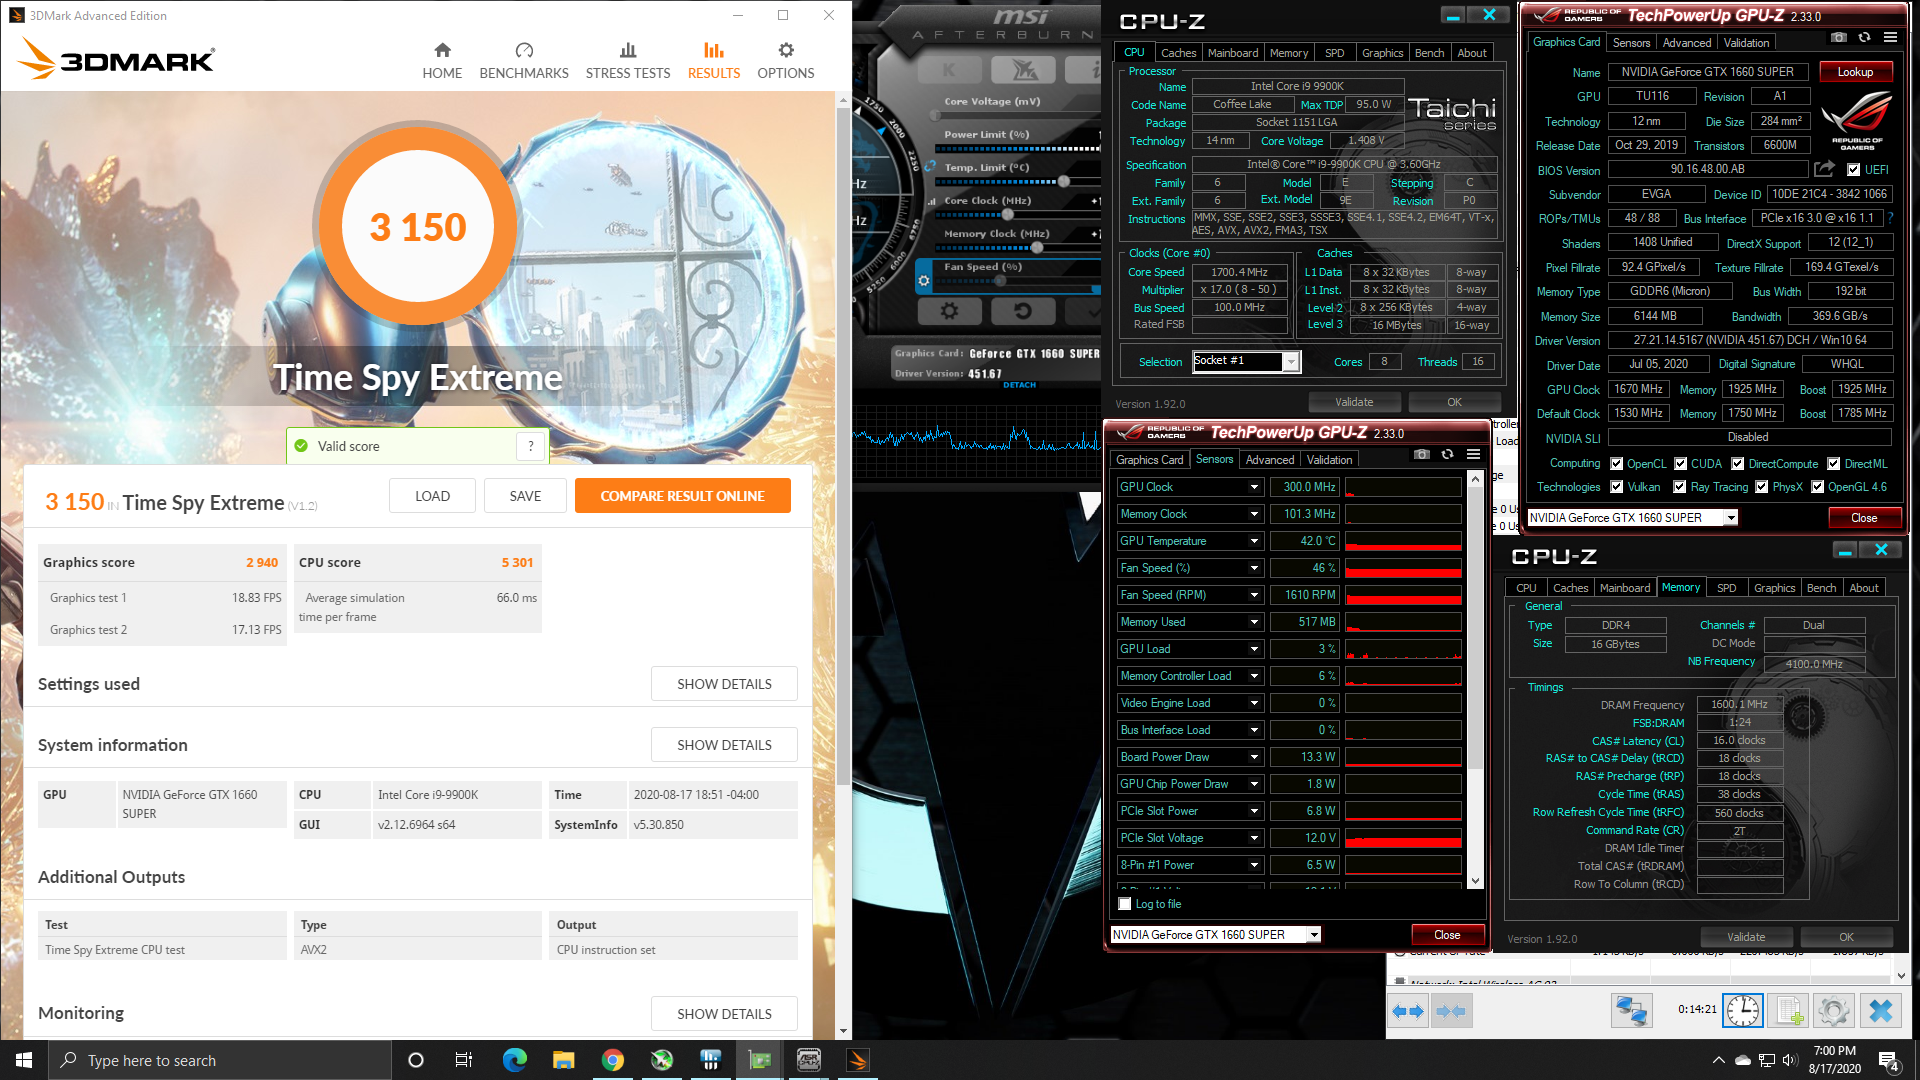Show details for Settings used
This screenshot has height=1080, width=1920.
tap(724, 684)
